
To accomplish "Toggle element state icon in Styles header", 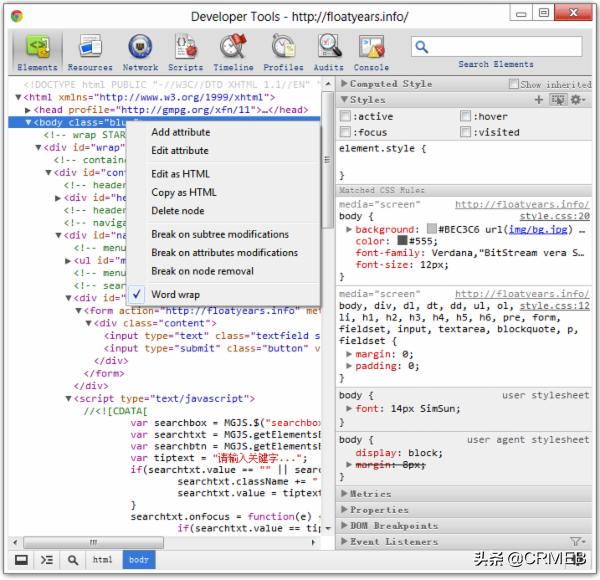I will pyautogui.click(x=558, y=100).
